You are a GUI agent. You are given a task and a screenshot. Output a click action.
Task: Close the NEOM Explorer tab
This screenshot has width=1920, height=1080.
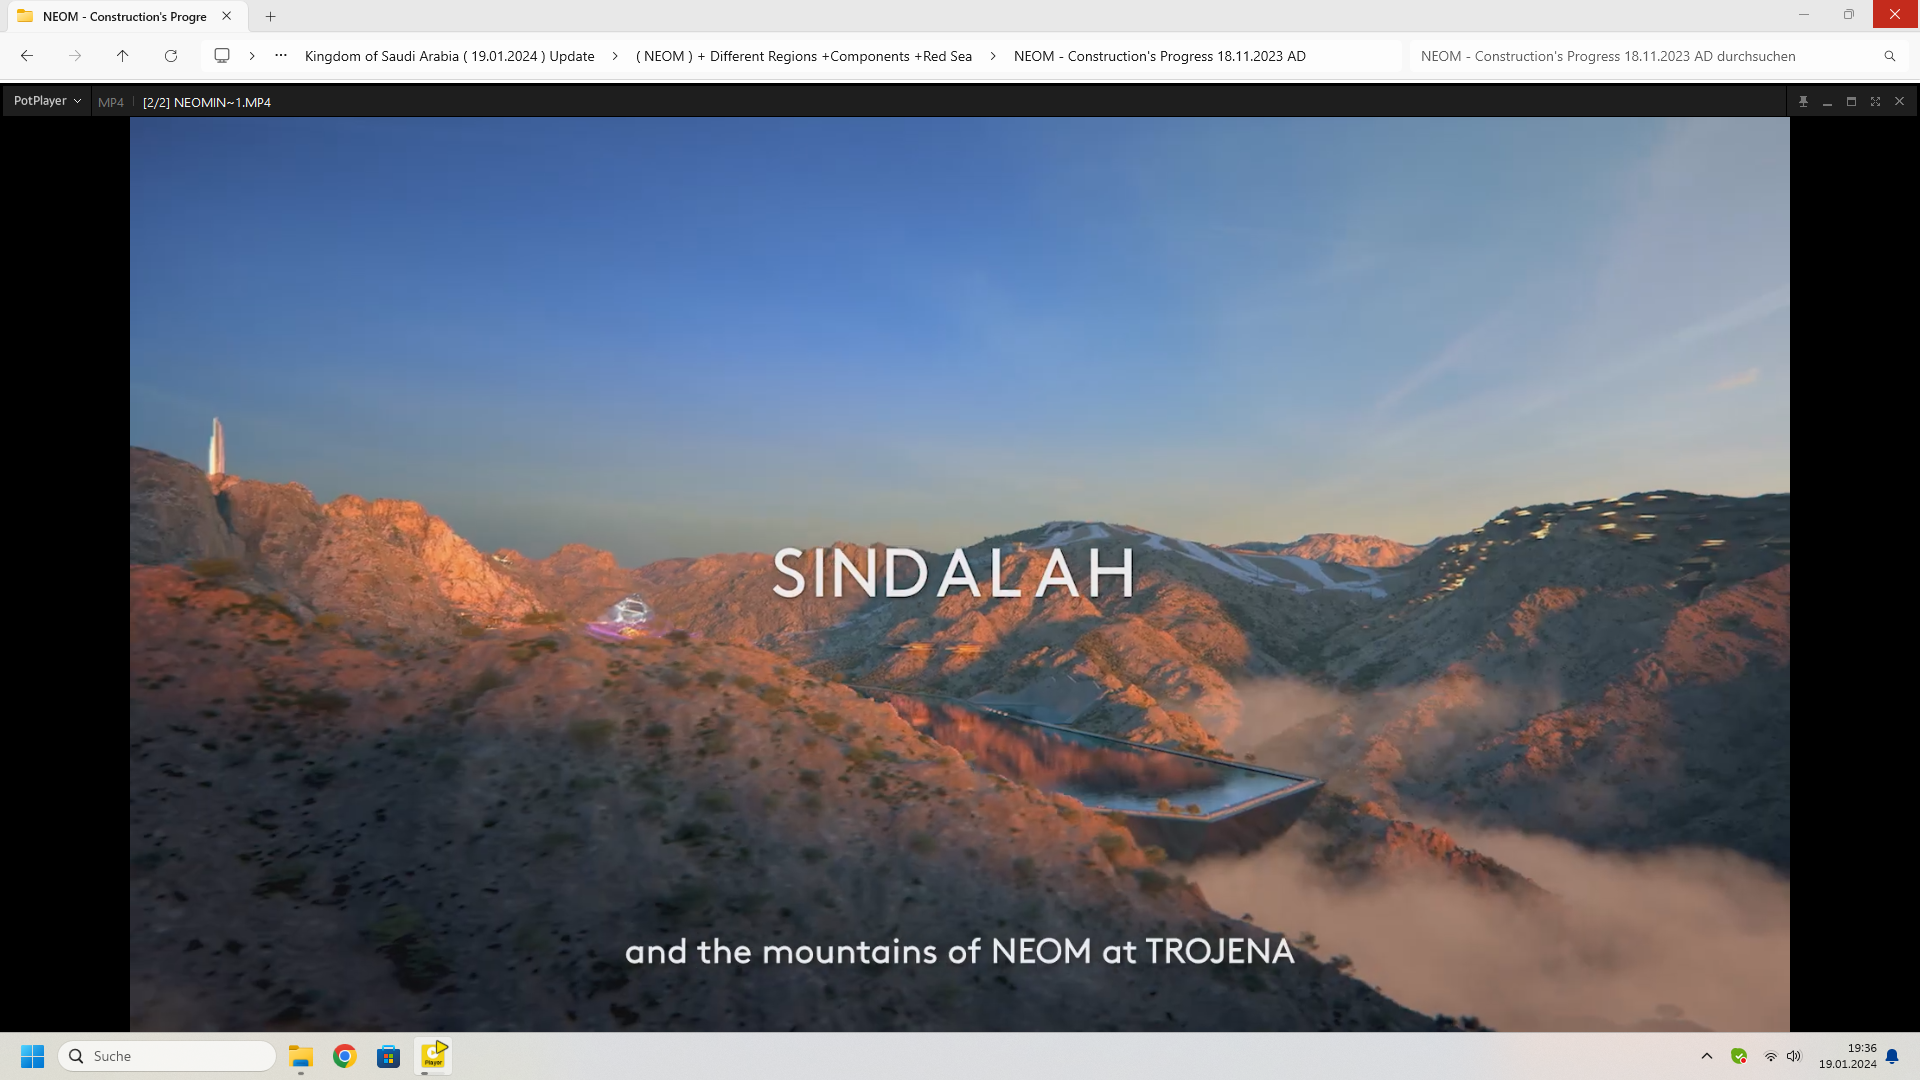click(227, 16)
